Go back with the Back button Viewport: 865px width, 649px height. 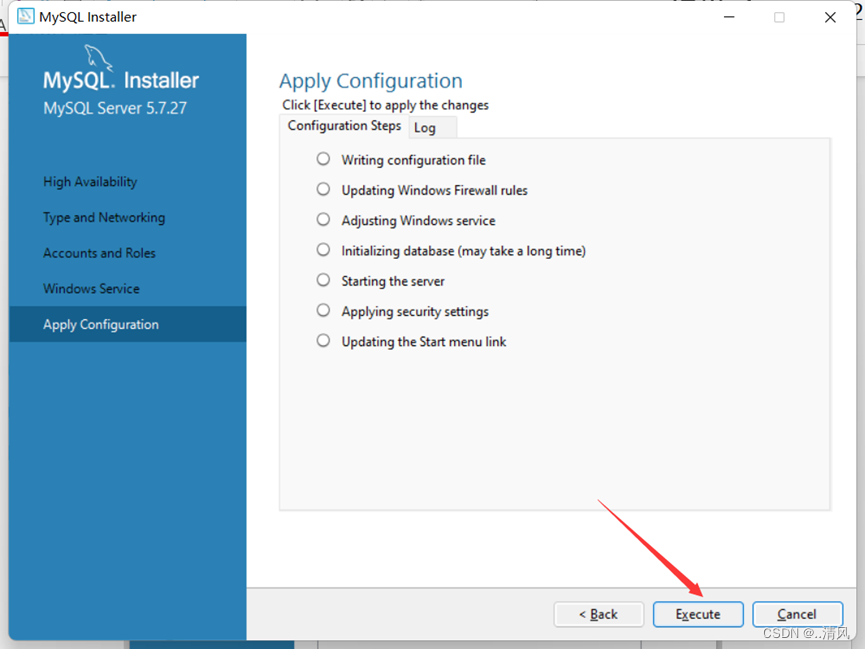tap(599, 614)
